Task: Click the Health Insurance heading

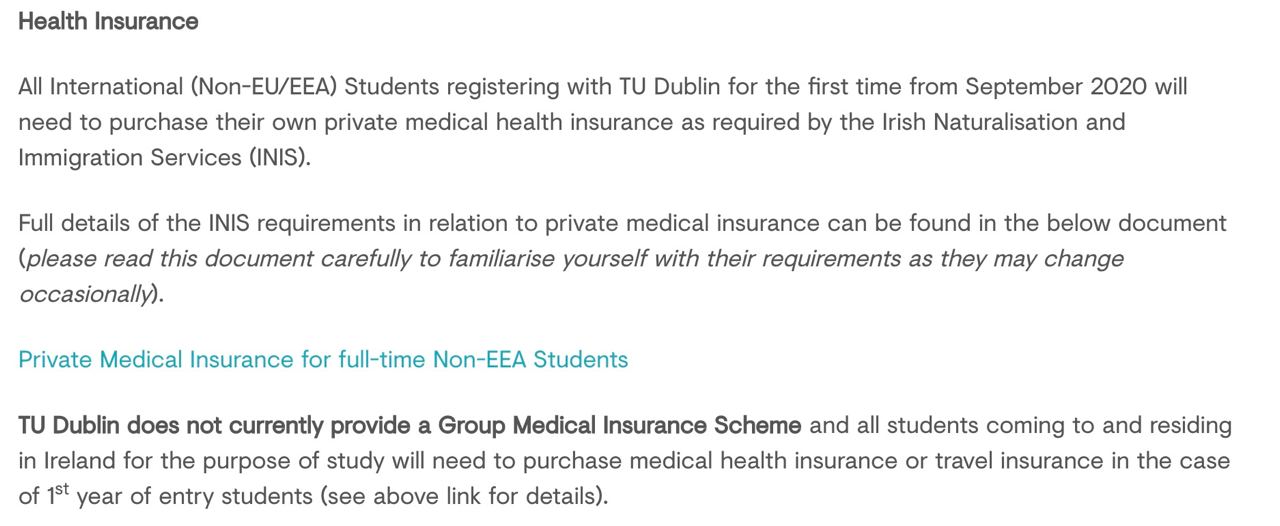Action: click(x=108, y=21)
